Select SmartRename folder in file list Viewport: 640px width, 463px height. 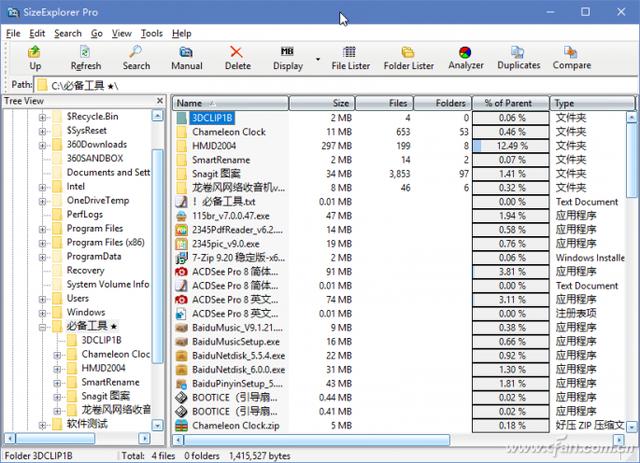(x=221, y=160)
